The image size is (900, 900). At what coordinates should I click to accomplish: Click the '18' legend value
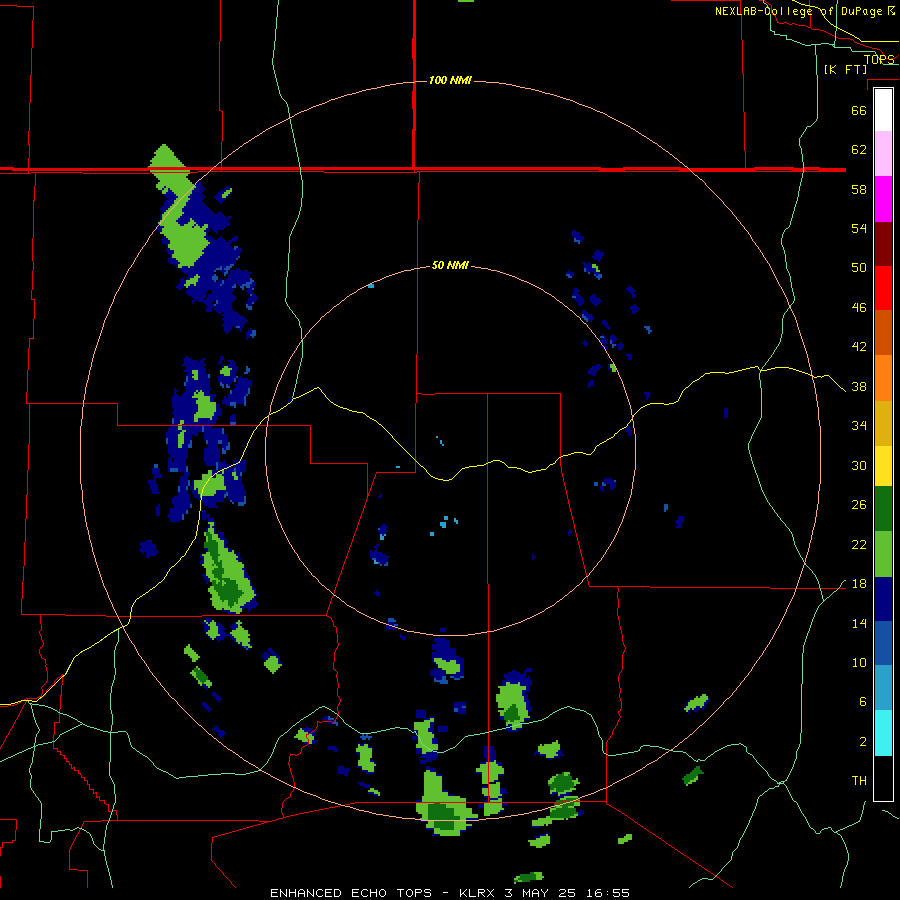(859, 584)
